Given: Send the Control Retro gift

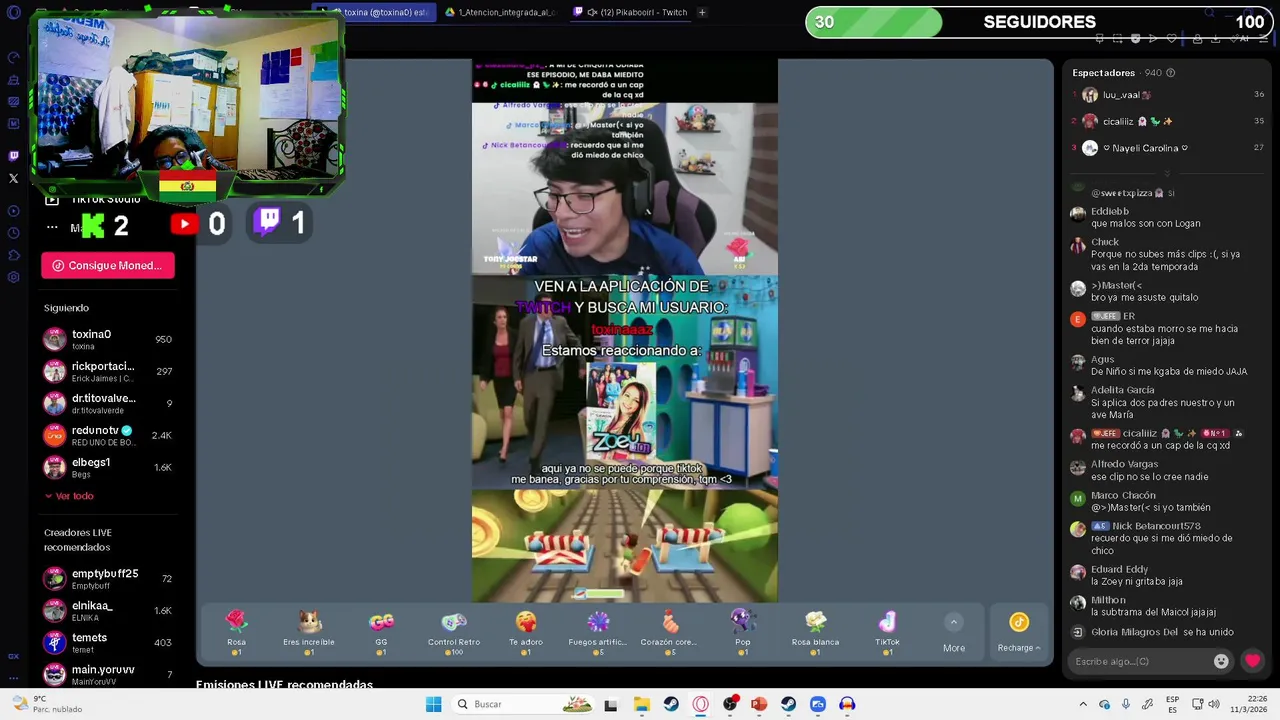Looking at the screenshot, I should [x=454, y=633].
